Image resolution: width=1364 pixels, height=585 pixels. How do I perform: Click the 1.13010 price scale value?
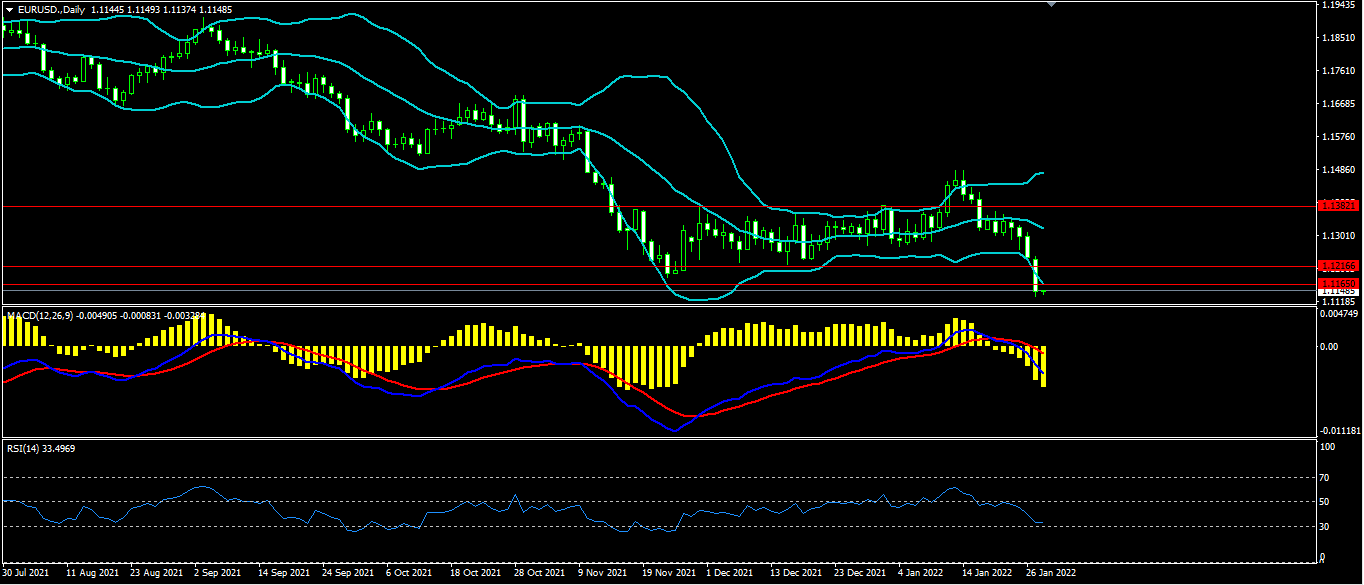(x=1338, y=235)
